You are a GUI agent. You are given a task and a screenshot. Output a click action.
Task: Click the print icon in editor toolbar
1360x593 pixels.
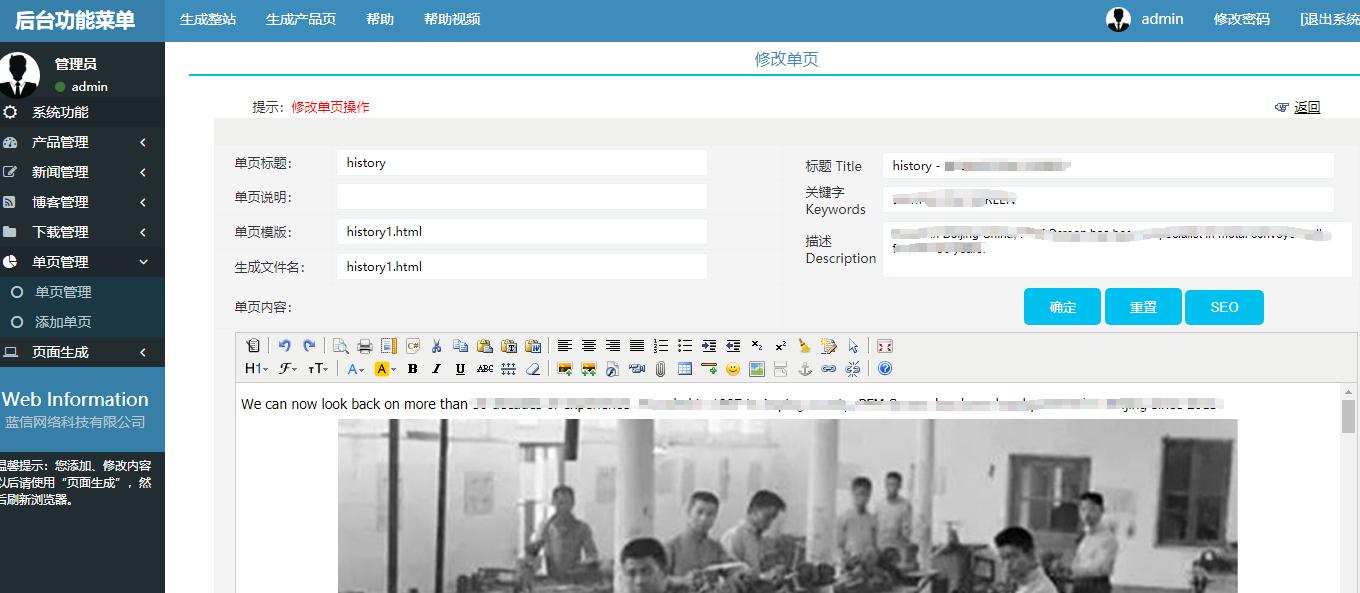(x=365, y=346)
